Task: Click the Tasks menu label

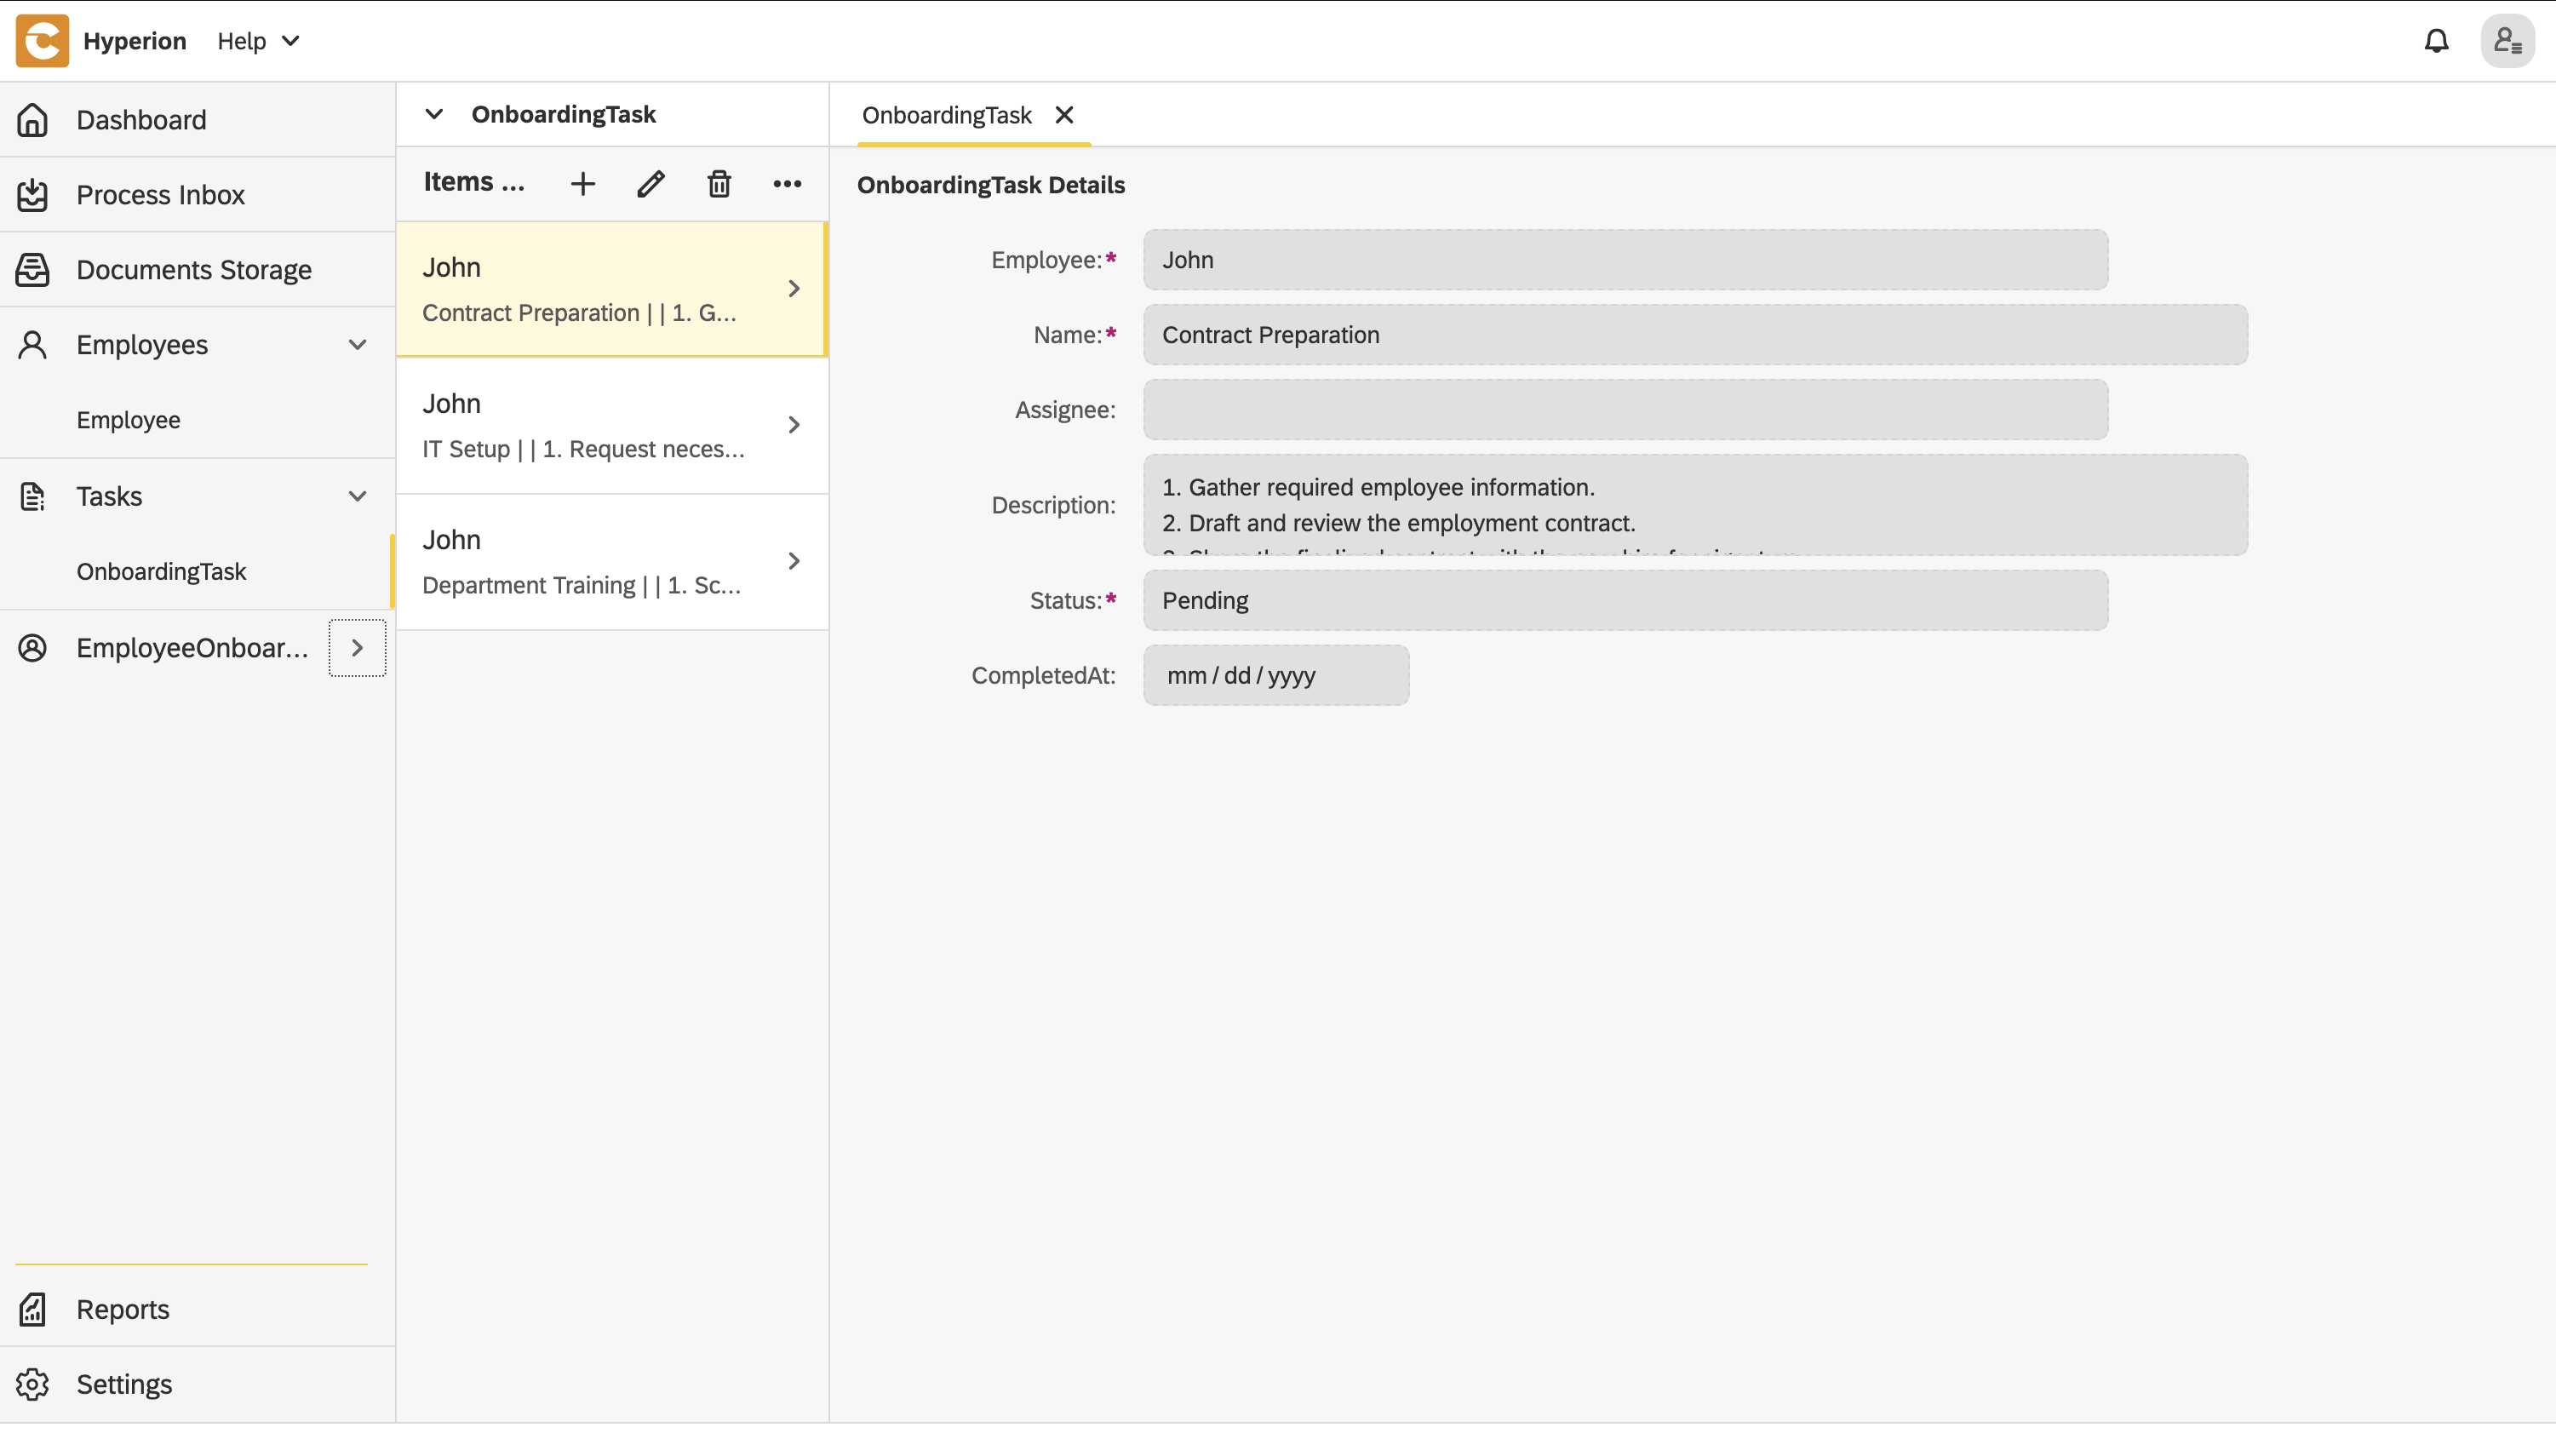Action: point(110,496)
